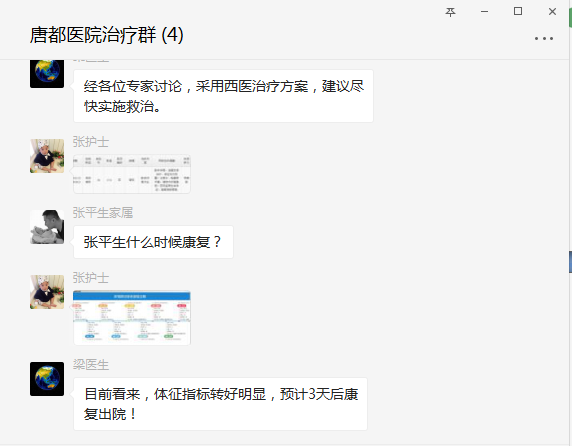
Task: Click the sender name 梁医生
Action: [x=90, y=365]
